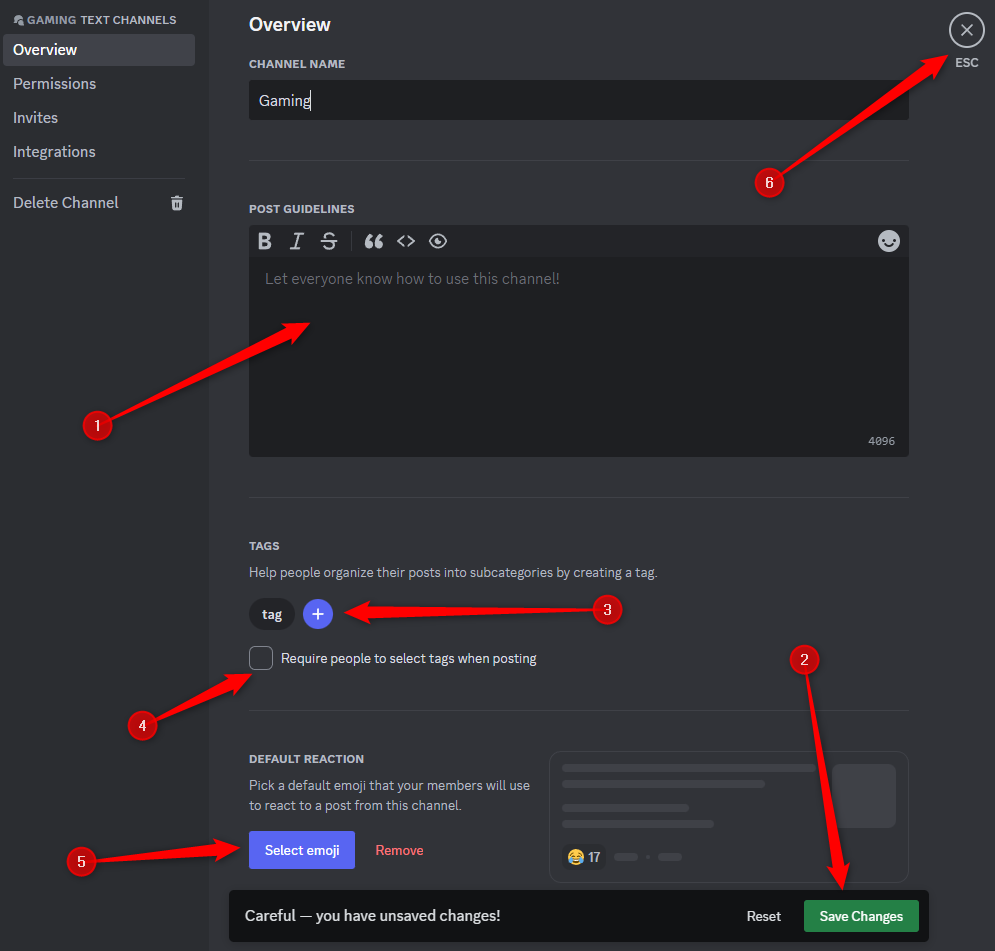Reset unsaved channel changes

(763, 915)
